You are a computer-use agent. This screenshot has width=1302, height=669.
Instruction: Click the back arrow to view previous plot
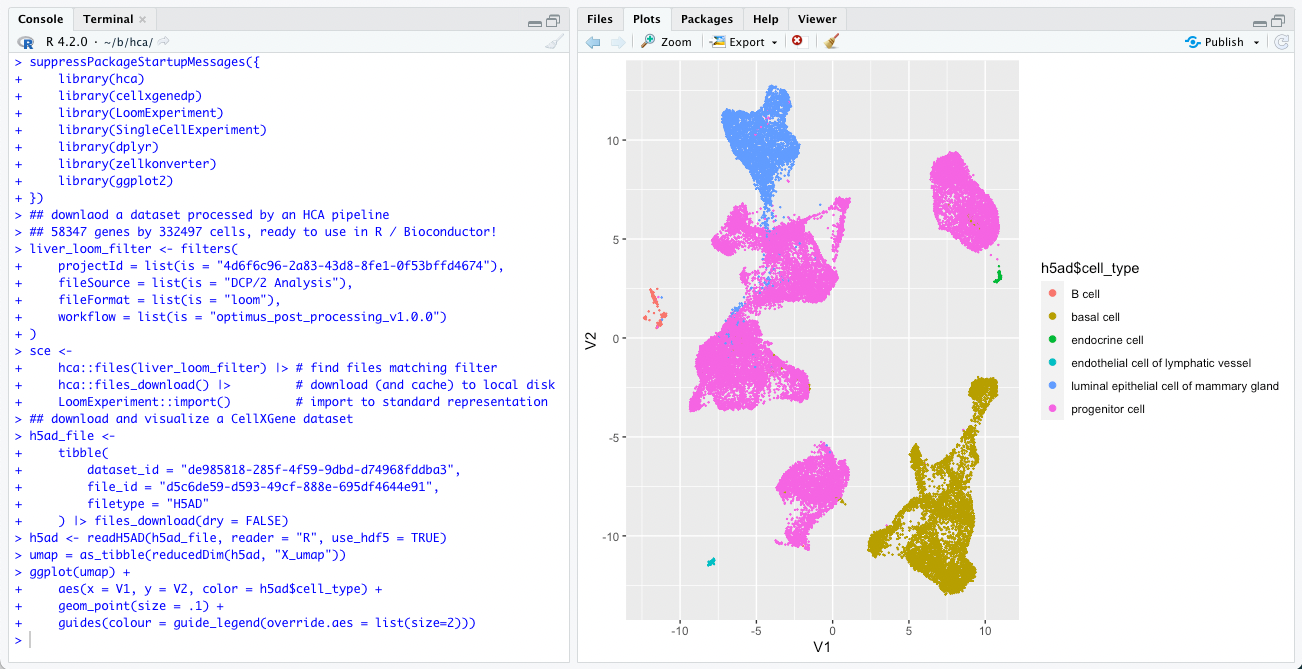click(x=593, y=42)
